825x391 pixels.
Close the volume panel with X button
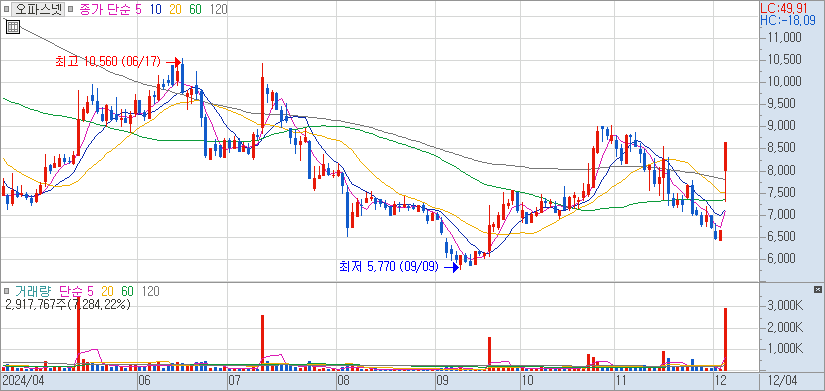click(817, 289)
